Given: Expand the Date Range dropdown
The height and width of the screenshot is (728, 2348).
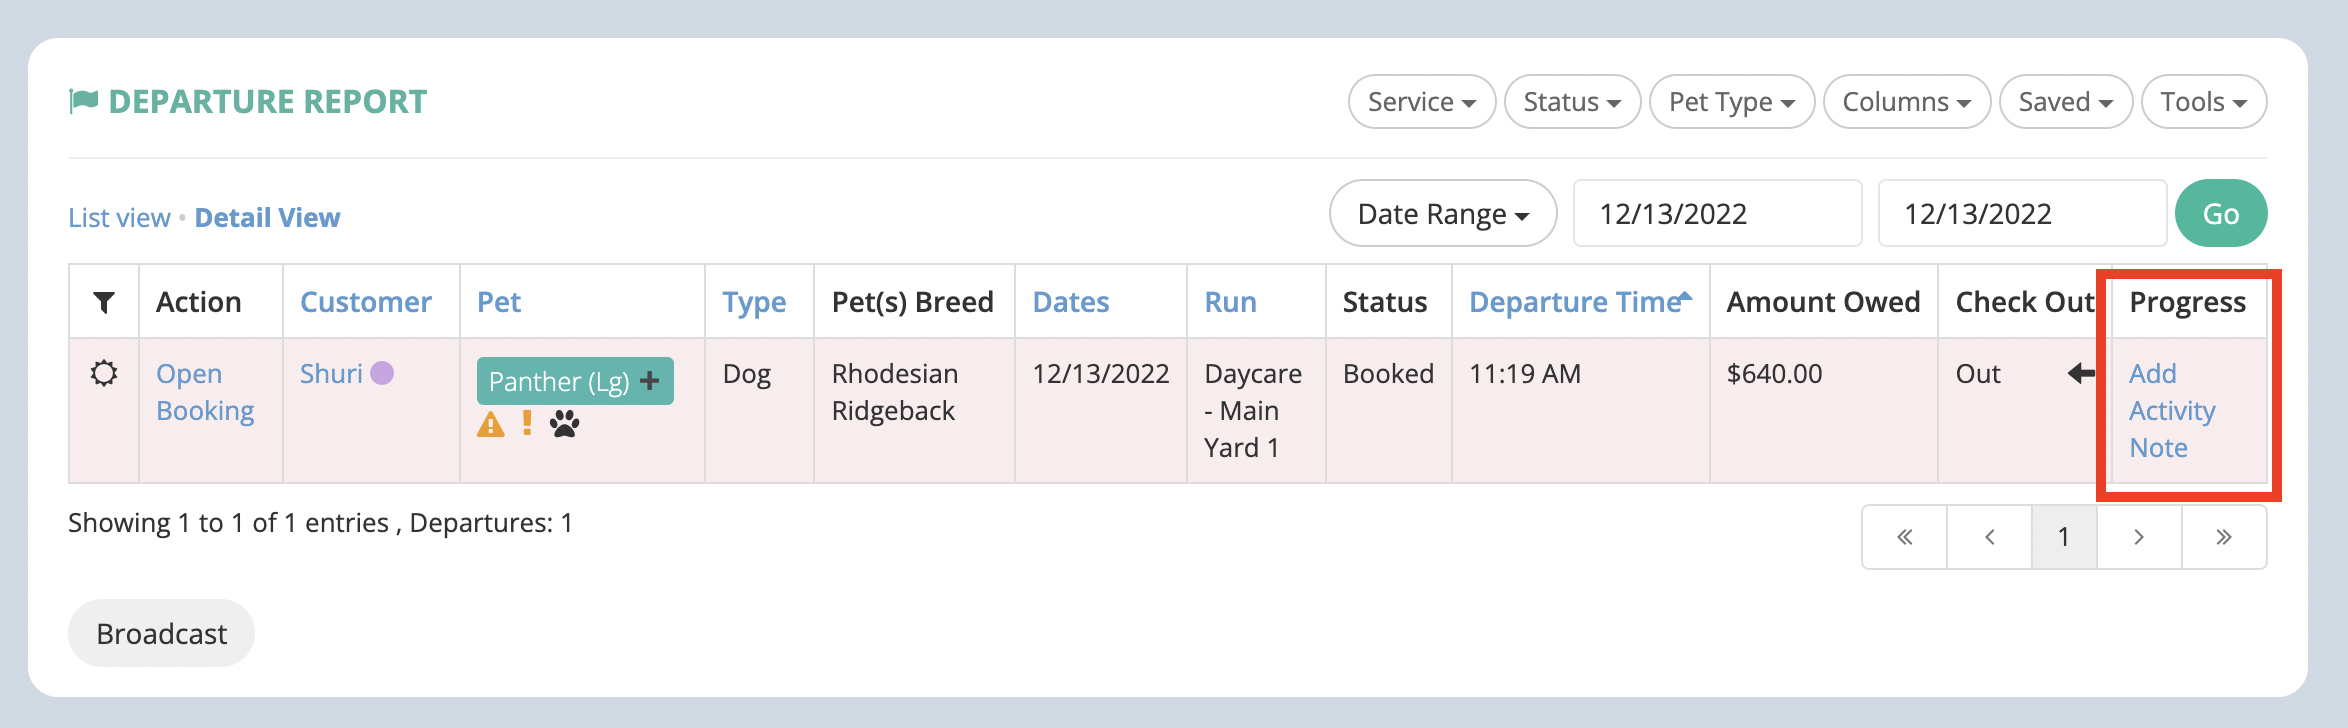Looking at the screenshot, I should point(1443,214).
